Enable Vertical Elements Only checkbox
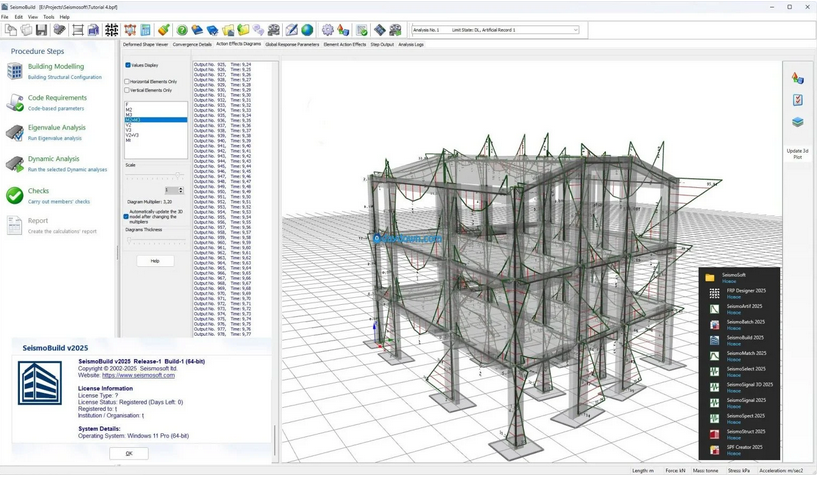Screen dimensions: 818x479 click(x=127, y=90)
